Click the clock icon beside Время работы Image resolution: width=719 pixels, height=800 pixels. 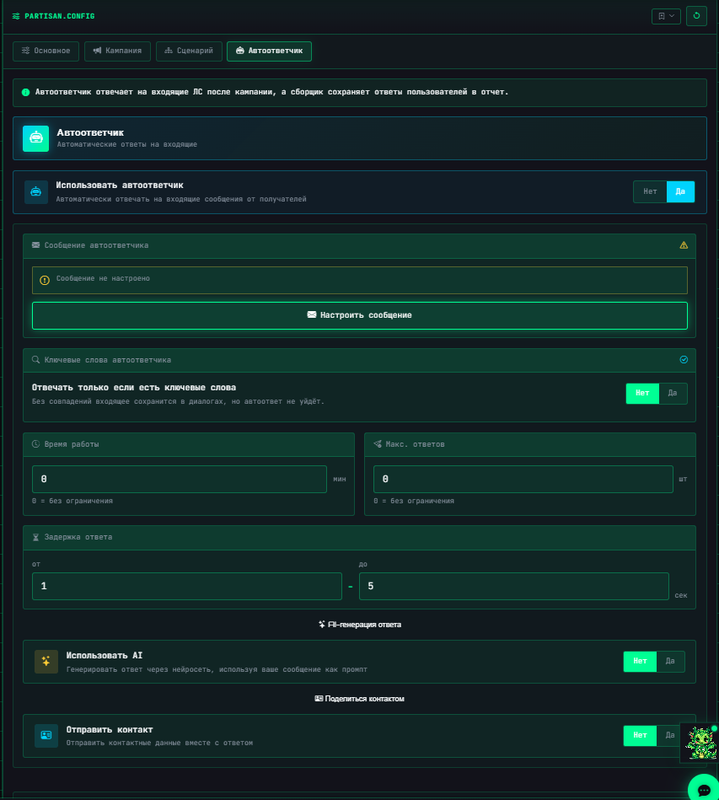pos(36,444)
